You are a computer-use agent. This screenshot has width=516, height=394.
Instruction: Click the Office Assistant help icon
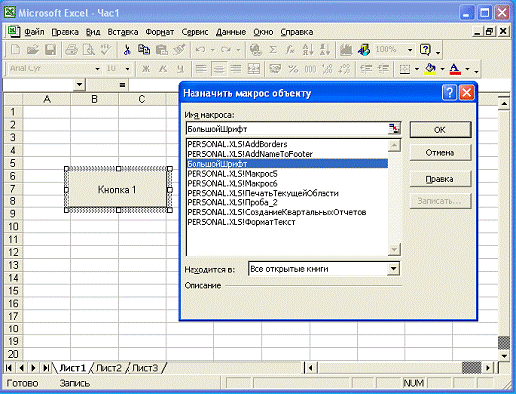(x=426, y=50)
